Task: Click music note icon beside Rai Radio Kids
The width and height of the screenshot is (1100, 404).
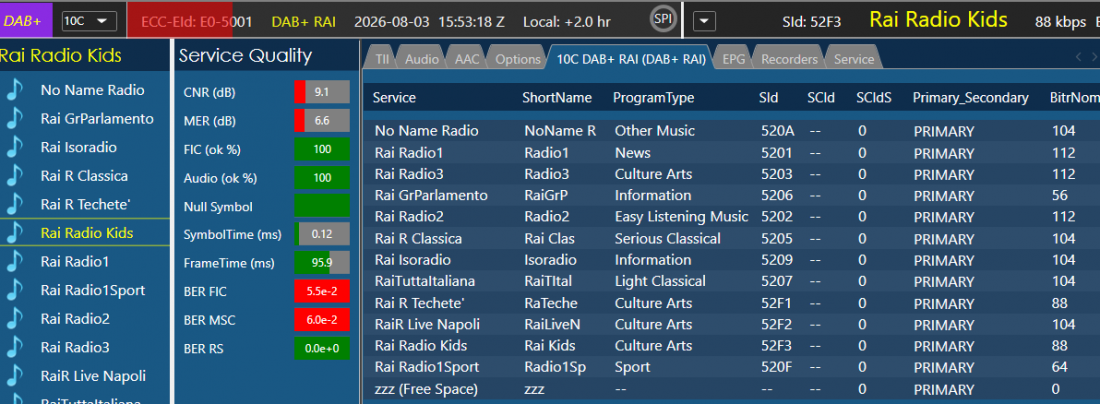Action: [15, 234]
